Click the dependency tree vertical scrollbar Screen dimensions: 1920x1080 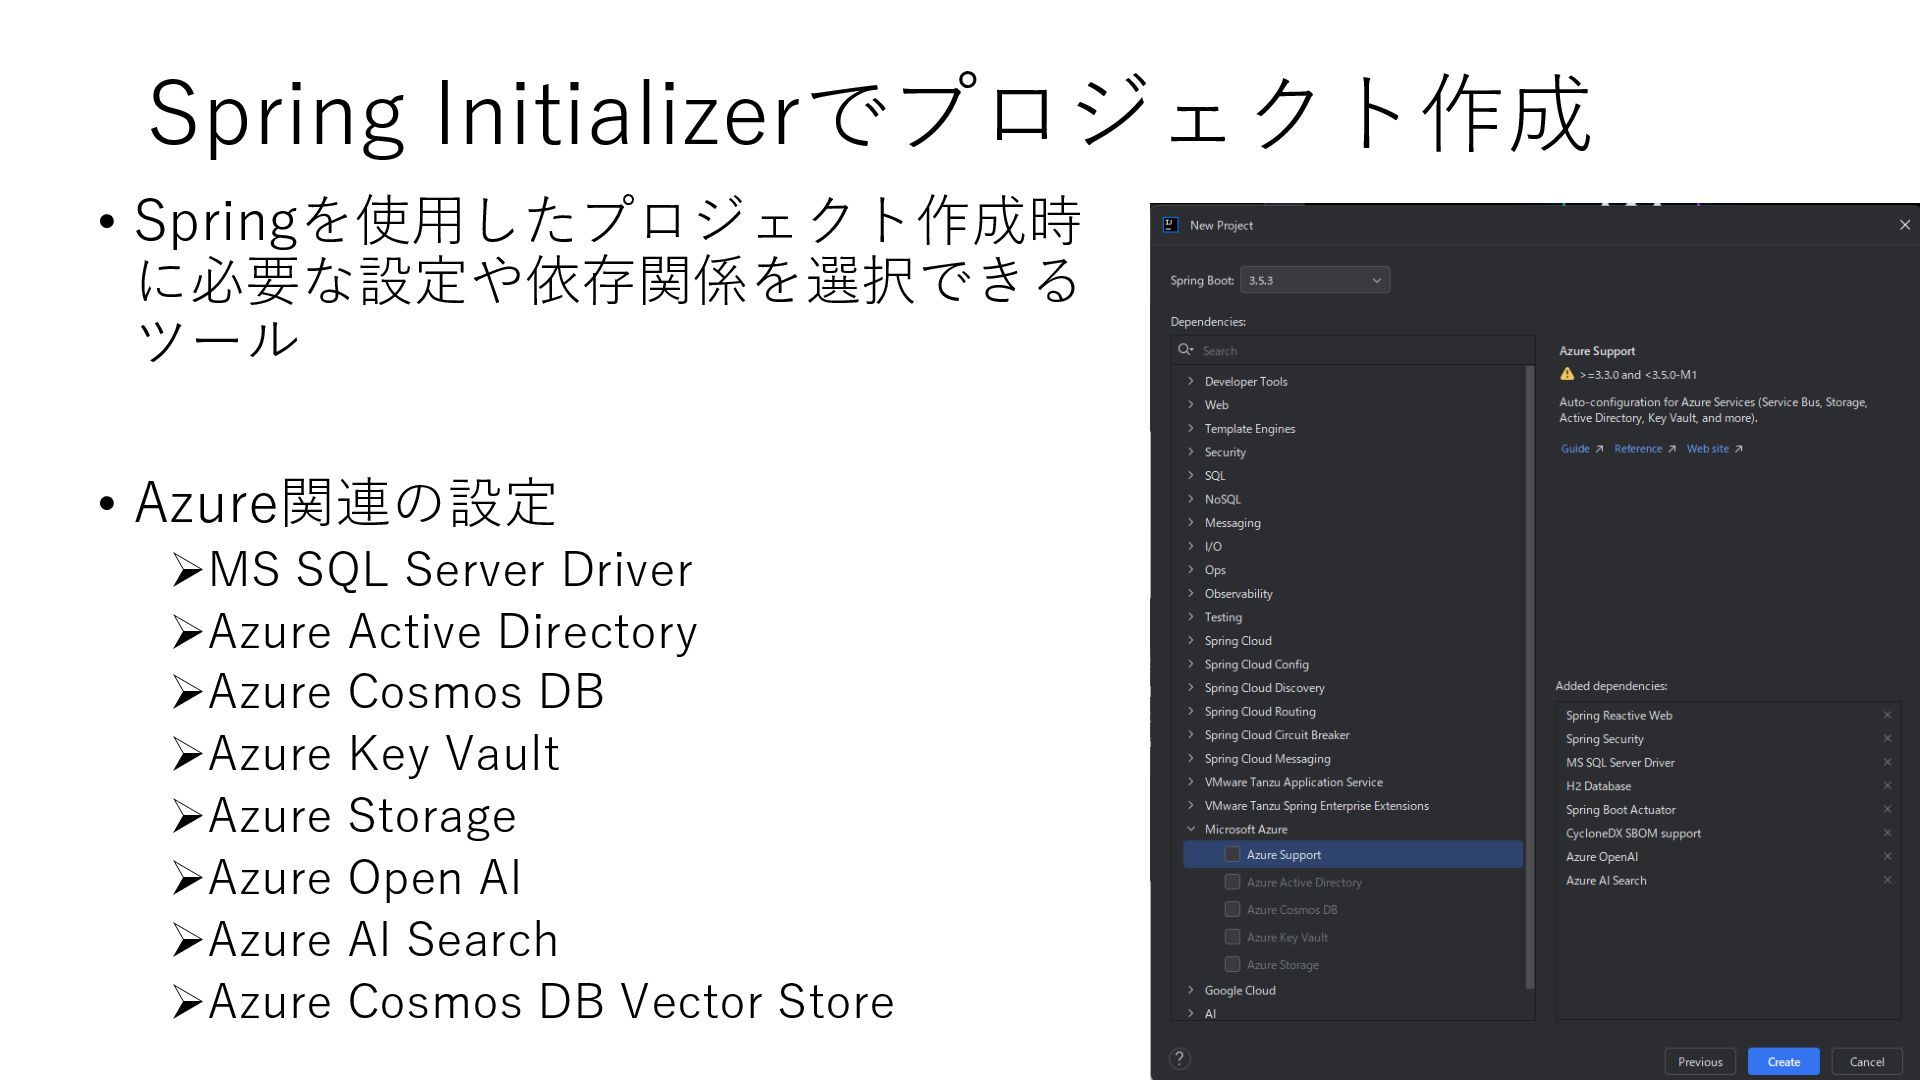click(x=1530, y=677)
